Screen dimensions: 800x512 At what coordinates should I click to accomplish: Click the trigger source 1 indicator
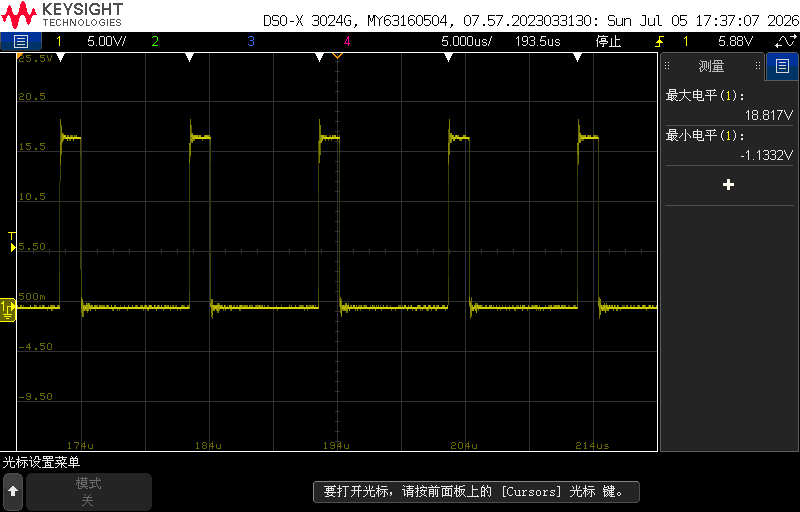pyautogui.click(x=686, y=41)
